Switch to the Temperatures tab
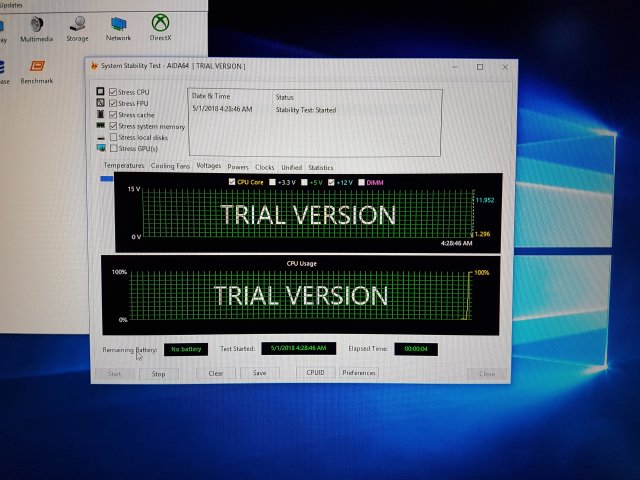The image size is (640, 480). (x=123, y=166)
